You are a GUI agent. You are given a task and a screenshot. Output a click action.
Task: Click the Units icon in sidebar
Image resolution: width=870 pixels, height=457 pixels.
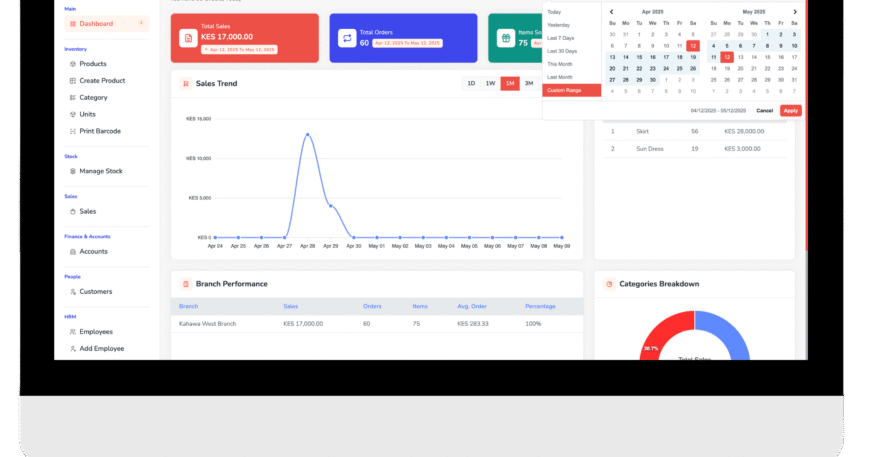click(x=73, y=114)
